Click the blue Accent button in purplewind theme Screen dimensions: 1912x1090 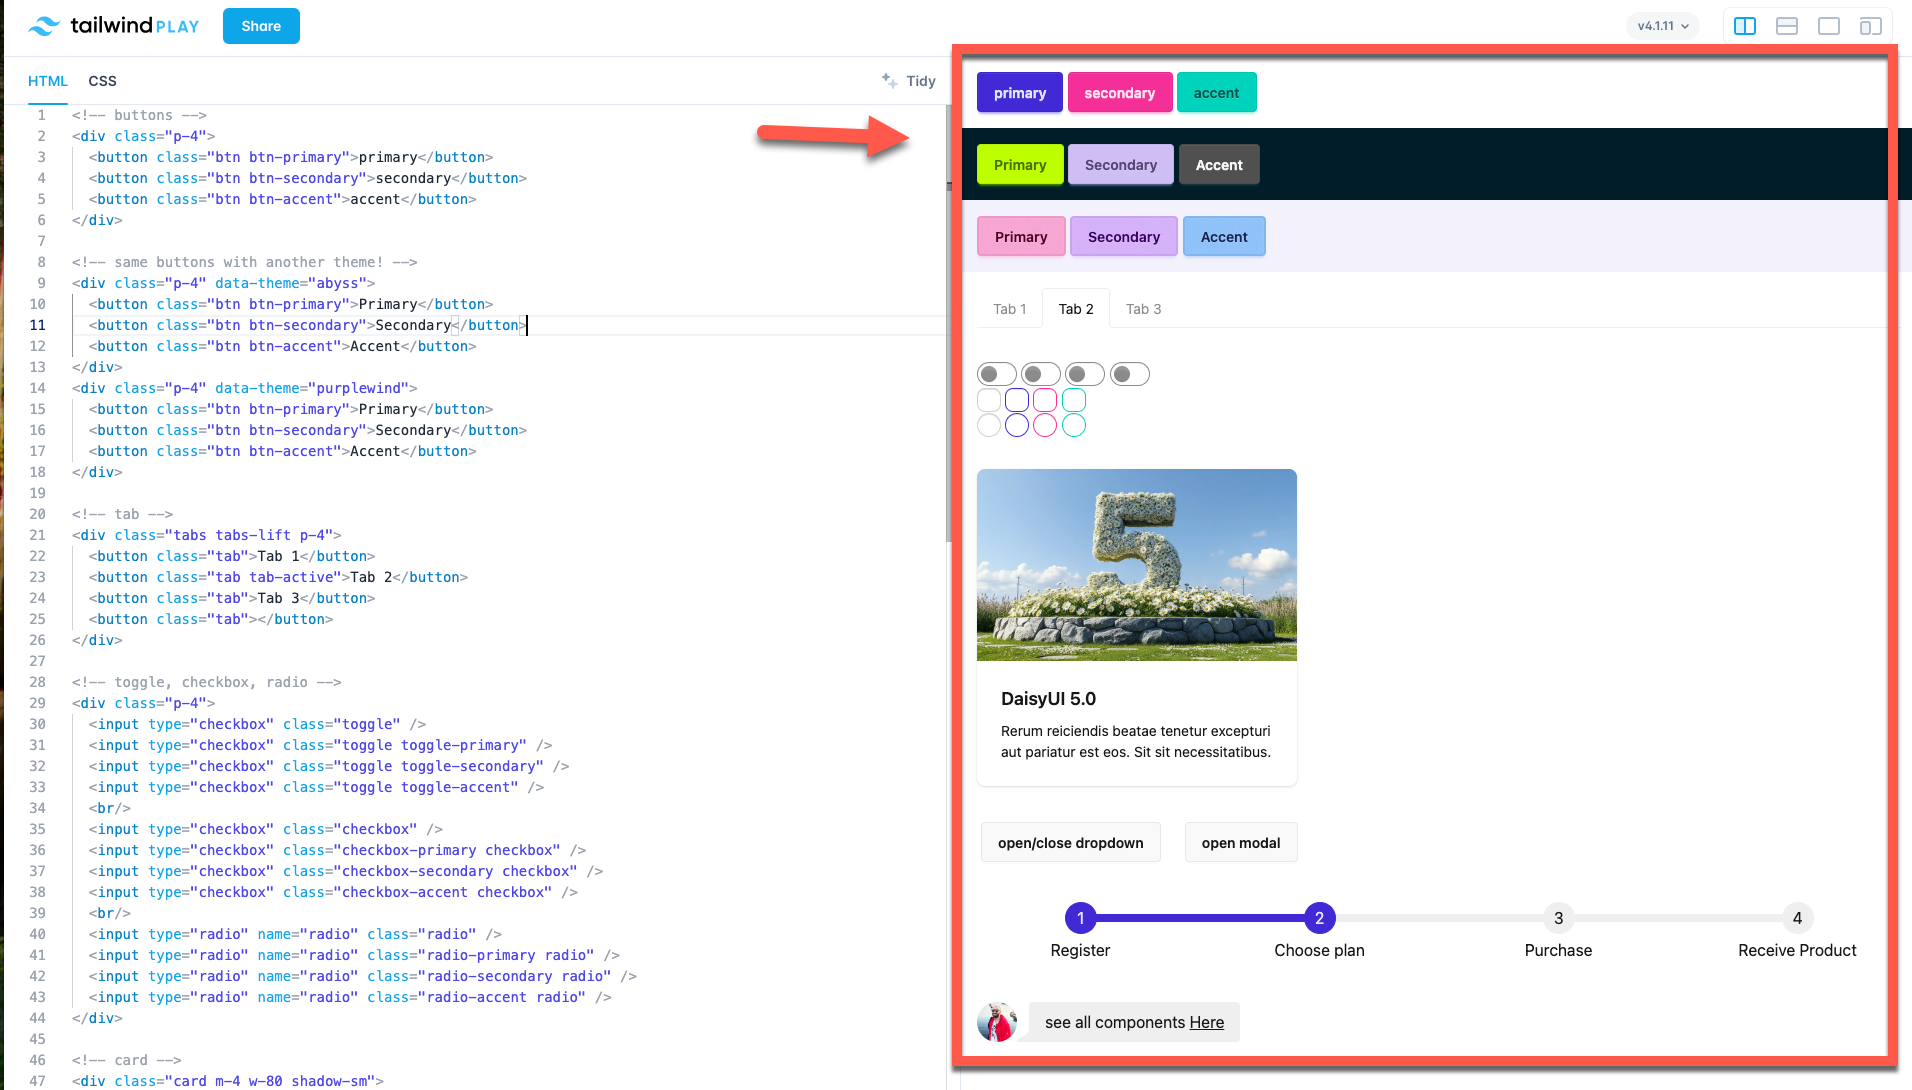(1224, 237)
